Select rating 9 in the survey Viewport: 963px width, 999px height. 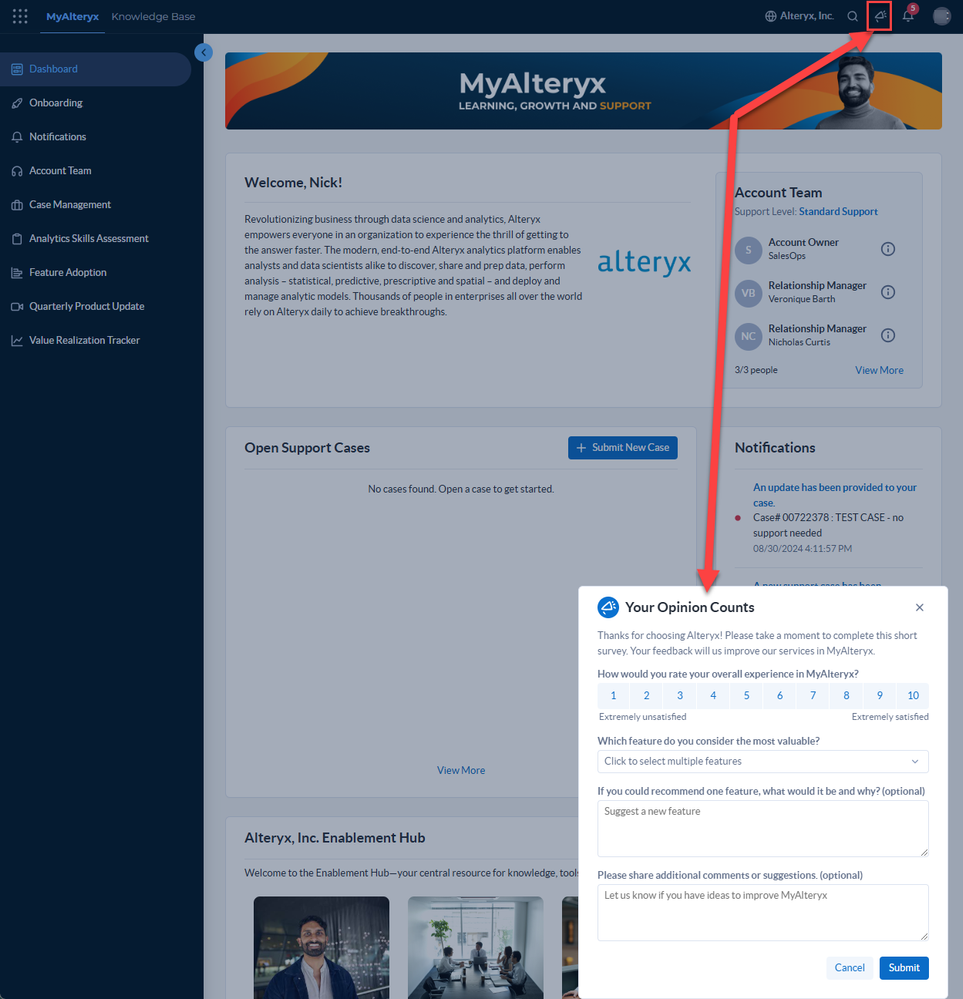coord(880,695)
